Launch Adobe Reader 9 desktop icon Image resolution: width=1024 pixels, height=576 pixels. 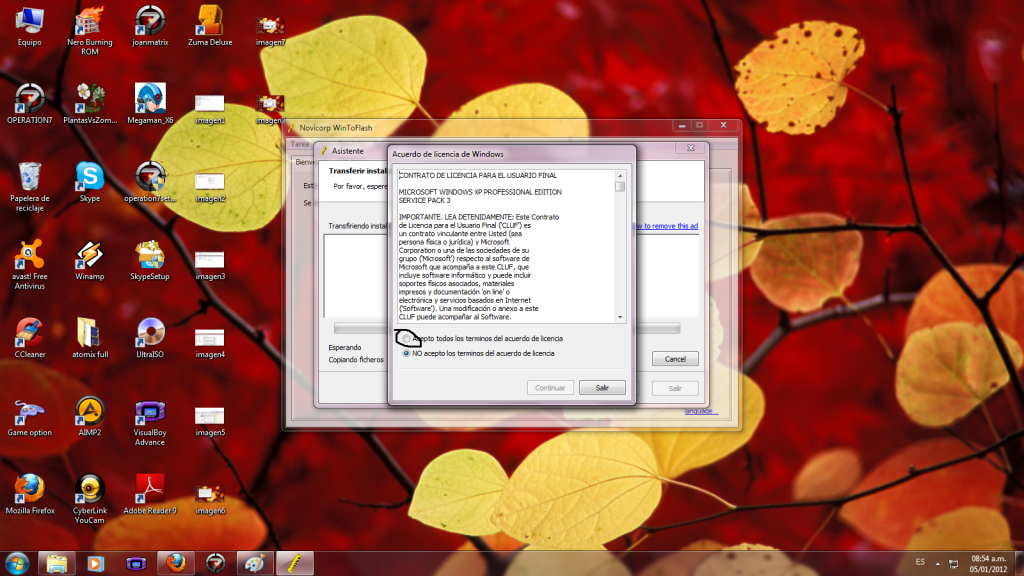(x=150, y=494)
